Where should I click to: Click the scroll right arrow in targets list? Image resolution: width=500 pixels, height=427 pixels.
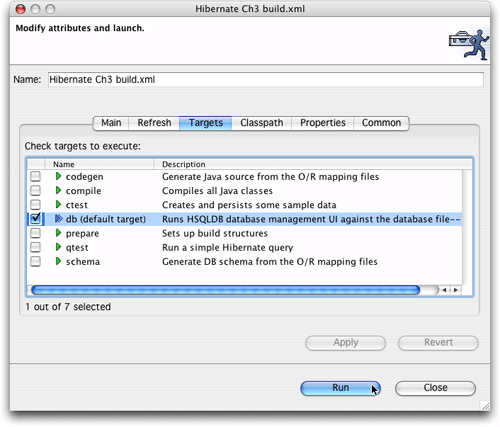tap(456, 290)
